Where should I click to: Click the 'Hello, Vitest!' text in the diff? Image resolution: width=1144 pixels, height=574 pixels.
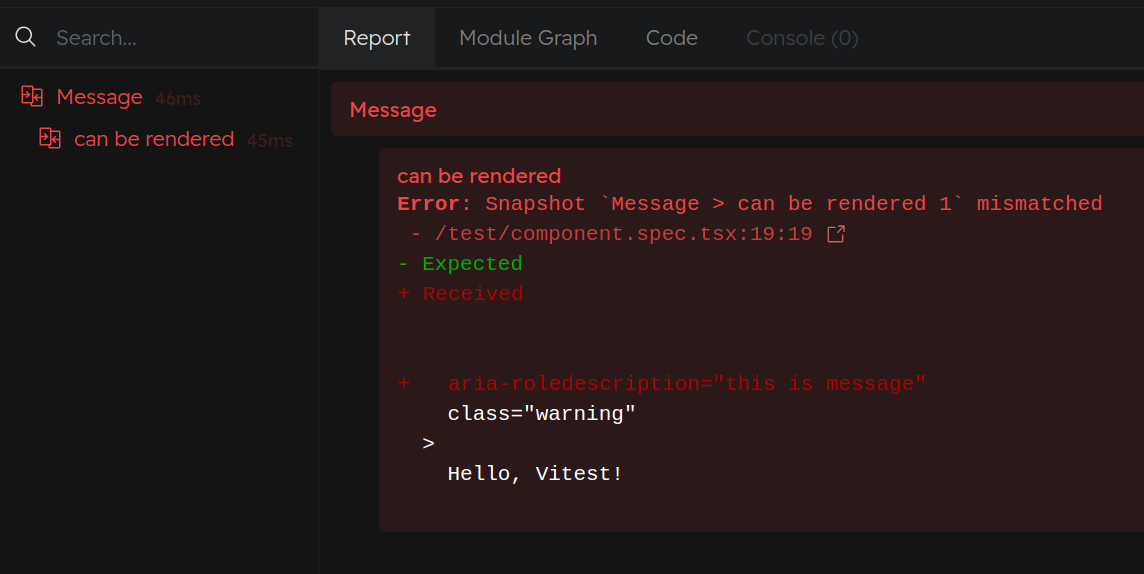coord(535,474)
